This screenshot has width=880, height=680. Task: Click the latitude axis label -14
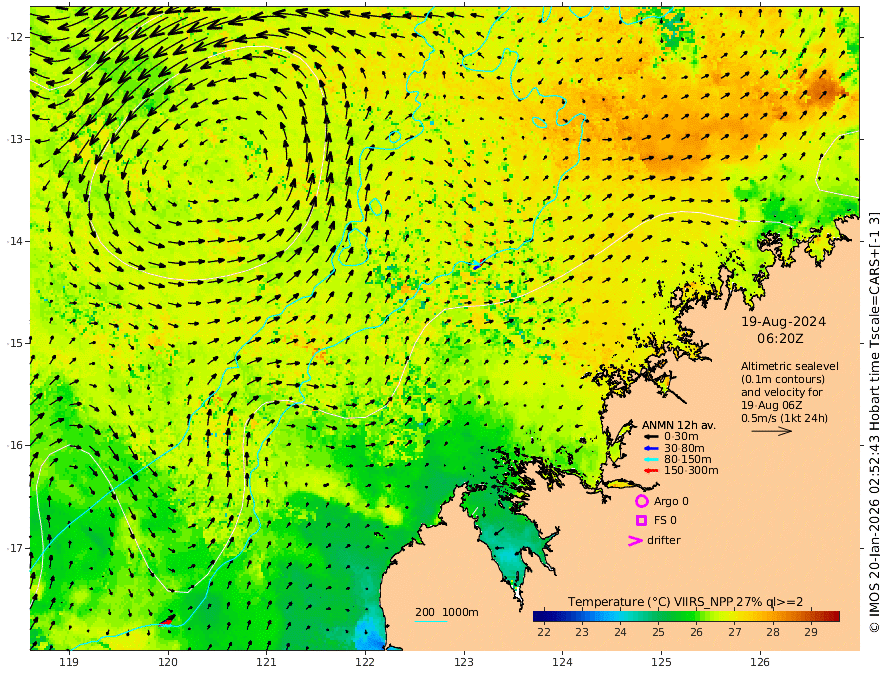point(15,241)
